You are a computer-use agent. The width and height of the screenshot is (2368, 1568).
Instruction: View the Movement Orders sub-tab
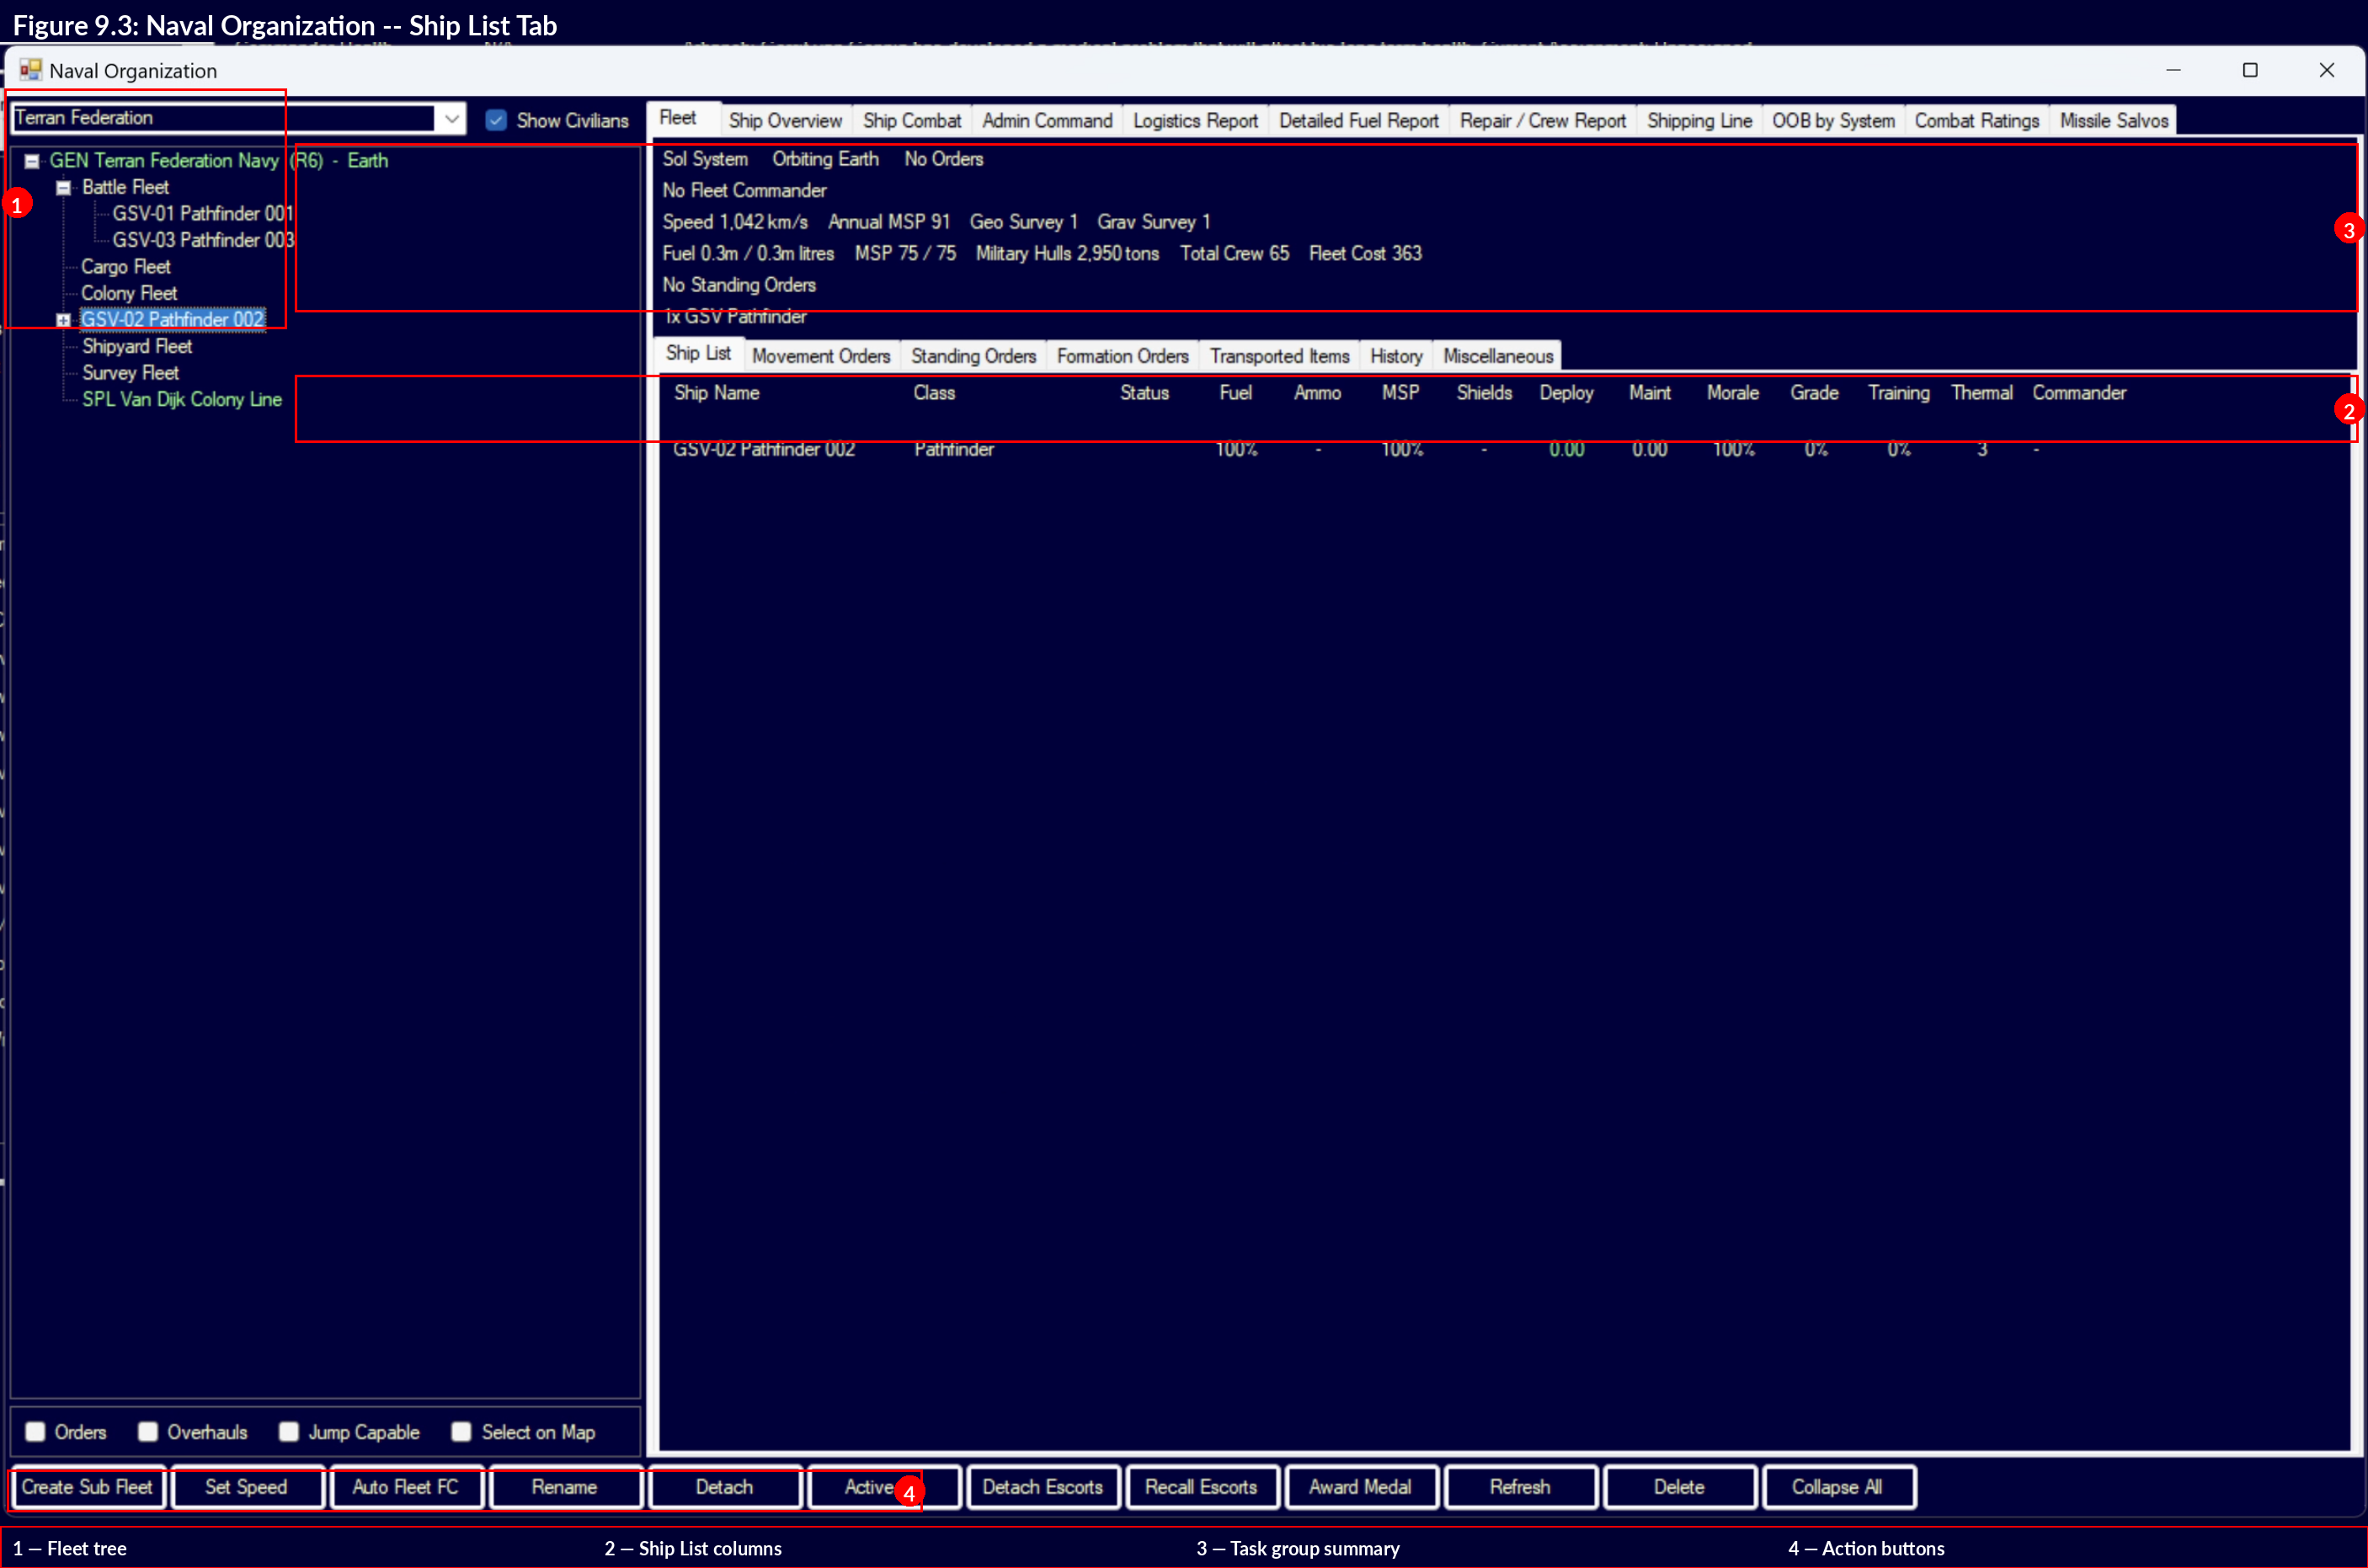pyautogui.click(x=821, y=355)
